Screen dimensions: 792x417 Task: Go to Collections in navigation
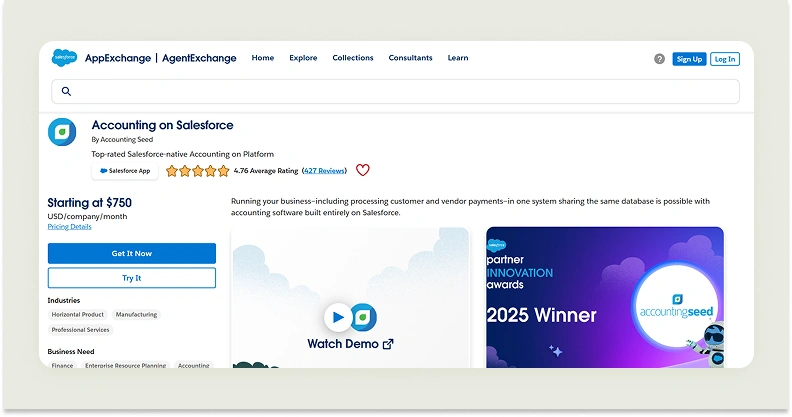[353, 58]
